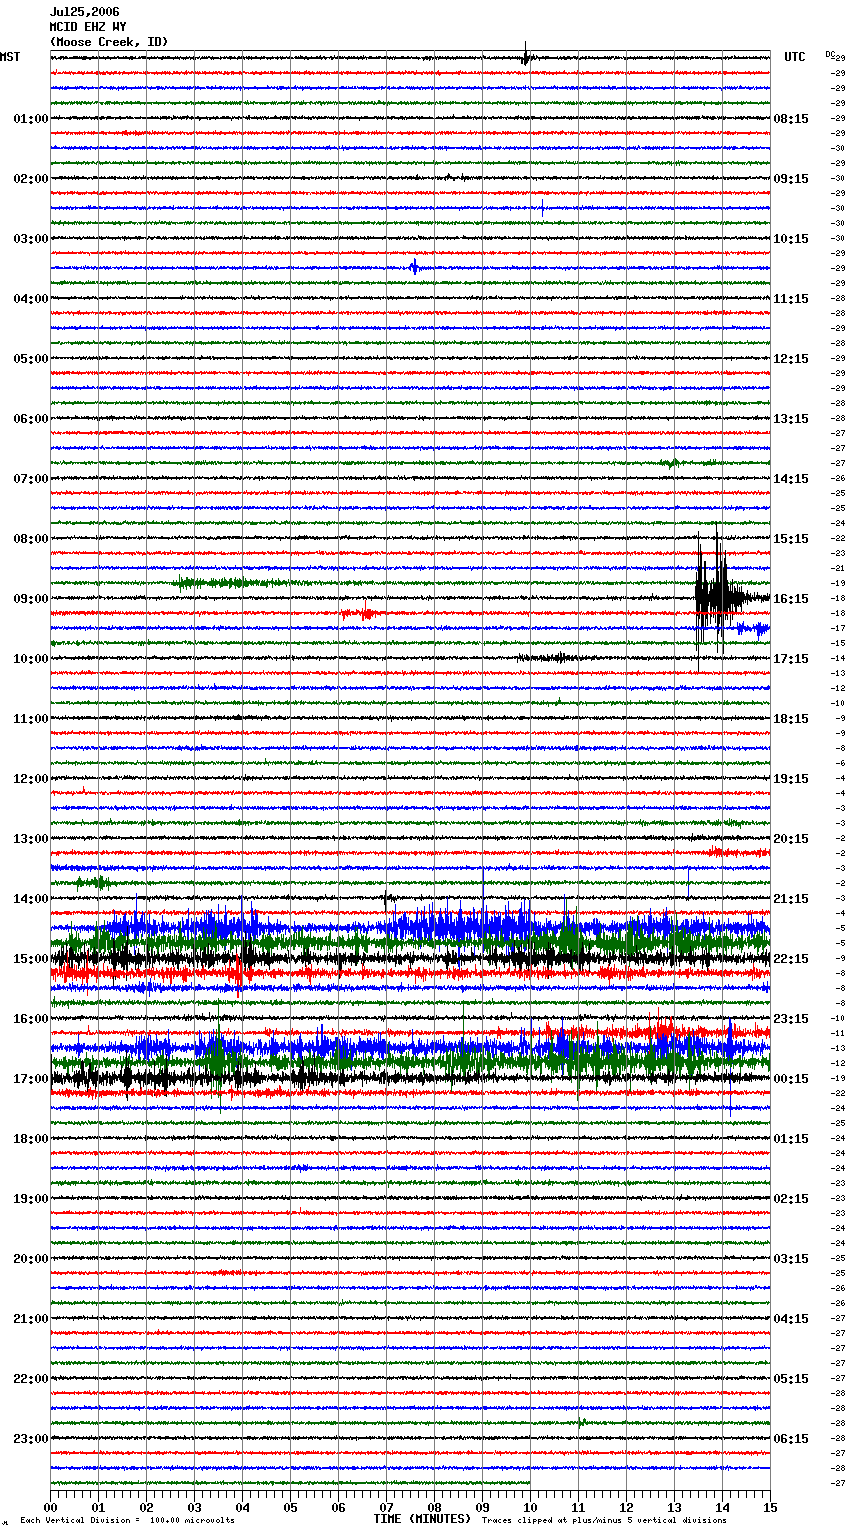
Task: Click the 17:15 UTC time label
Action: coord(791,659)
